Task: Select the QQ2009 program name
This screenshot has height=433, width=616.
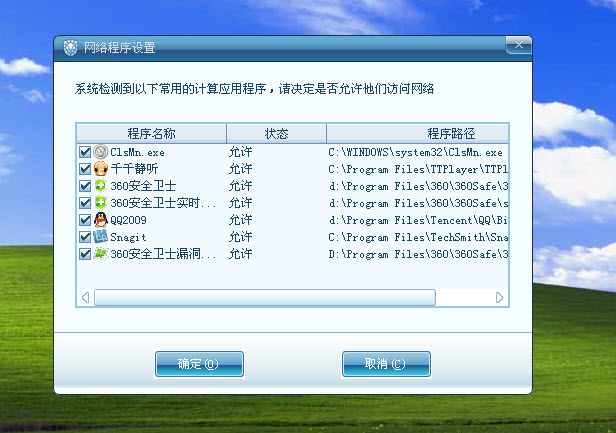Action: [128, 220]
